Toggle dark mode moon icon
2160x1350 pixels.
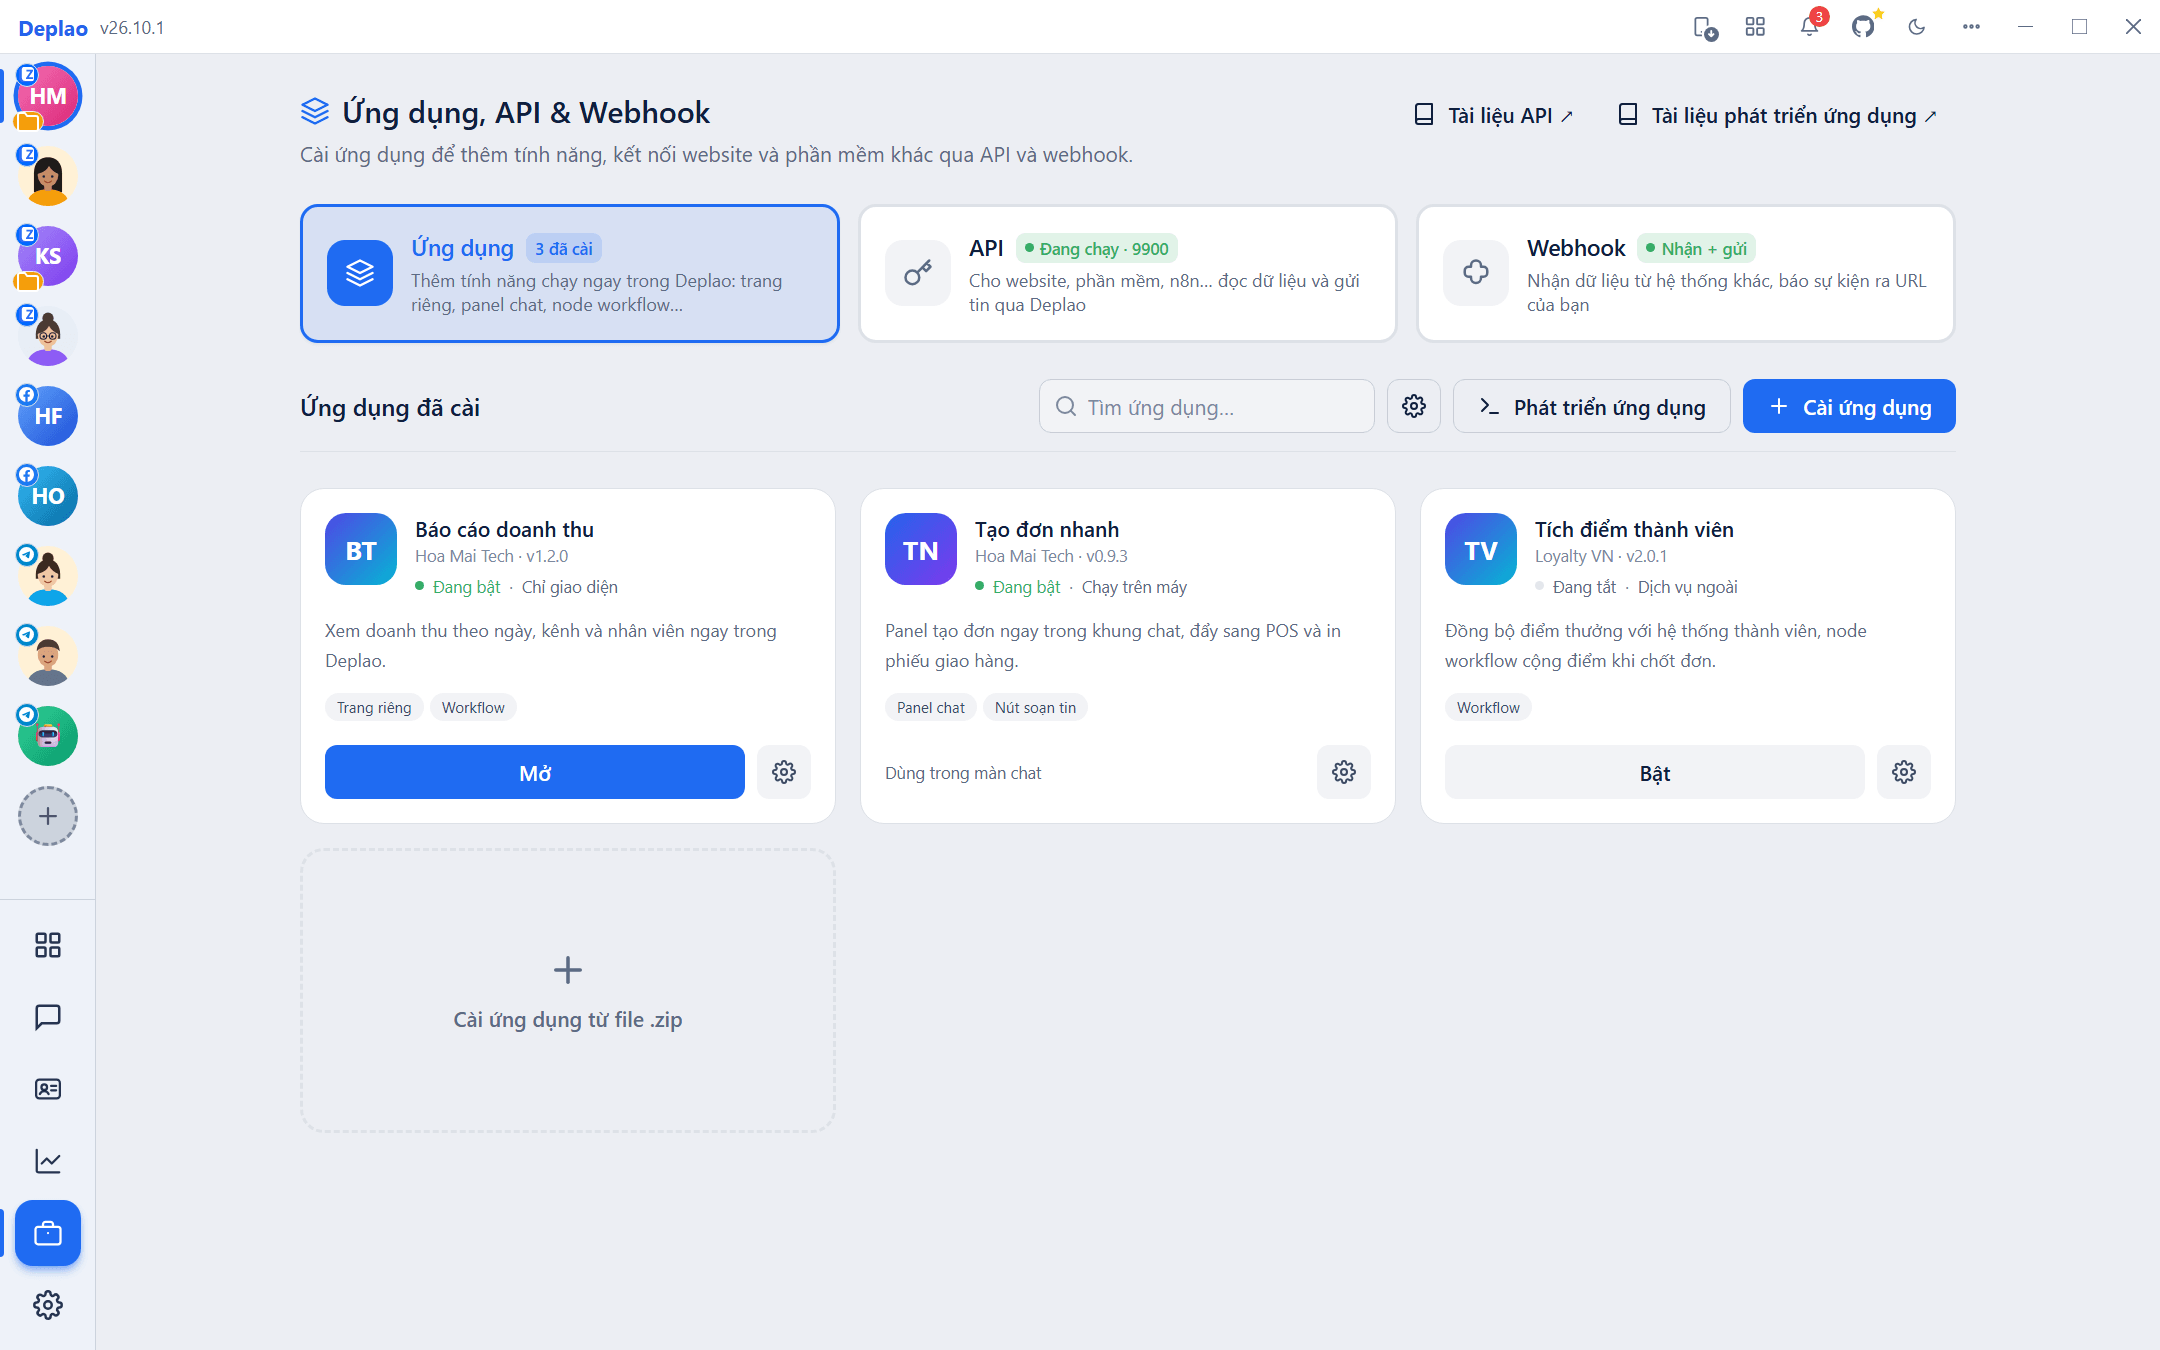click(x=1917, y=27)
